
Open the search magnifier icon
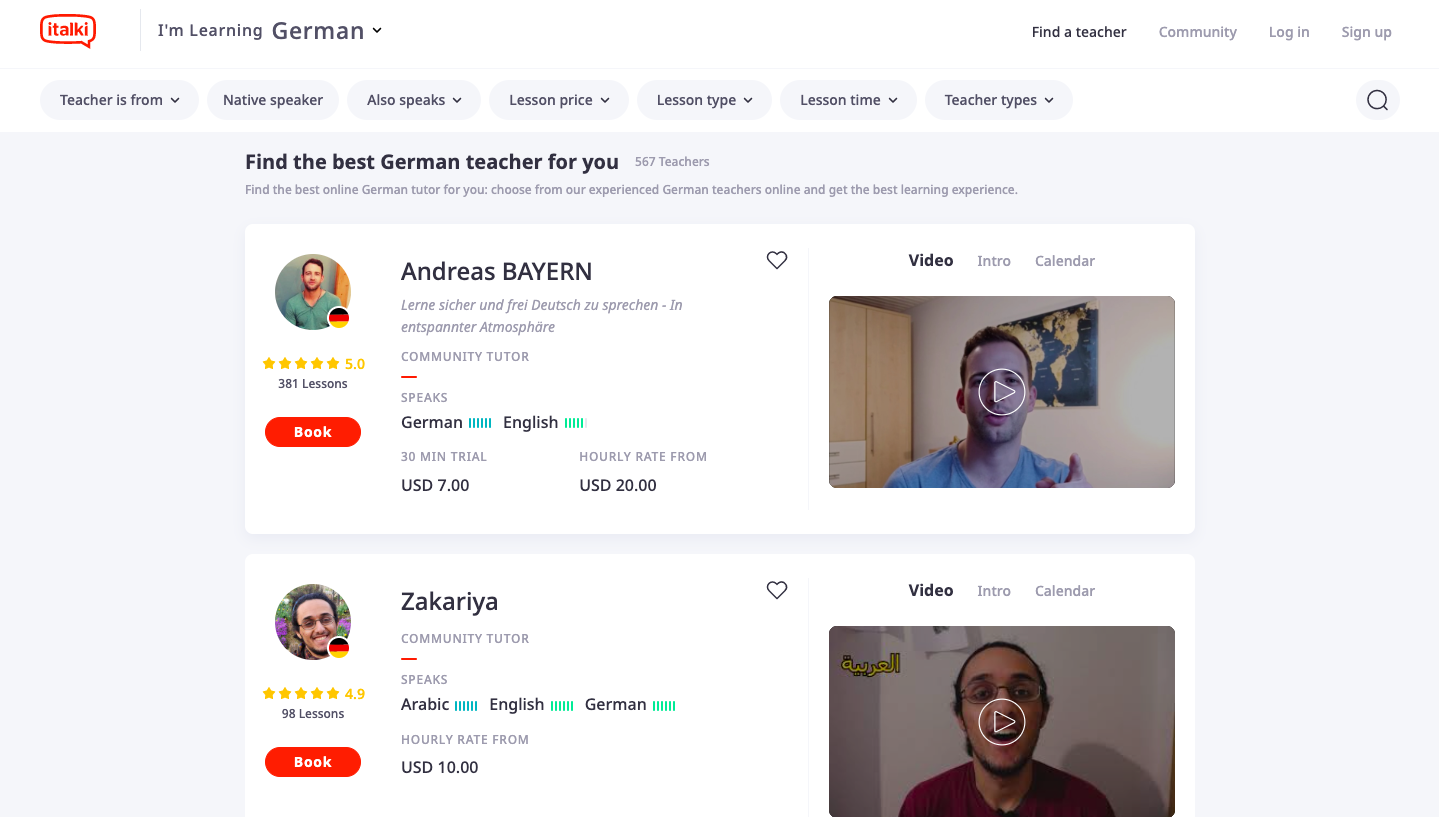click(x=1377, y=100)
